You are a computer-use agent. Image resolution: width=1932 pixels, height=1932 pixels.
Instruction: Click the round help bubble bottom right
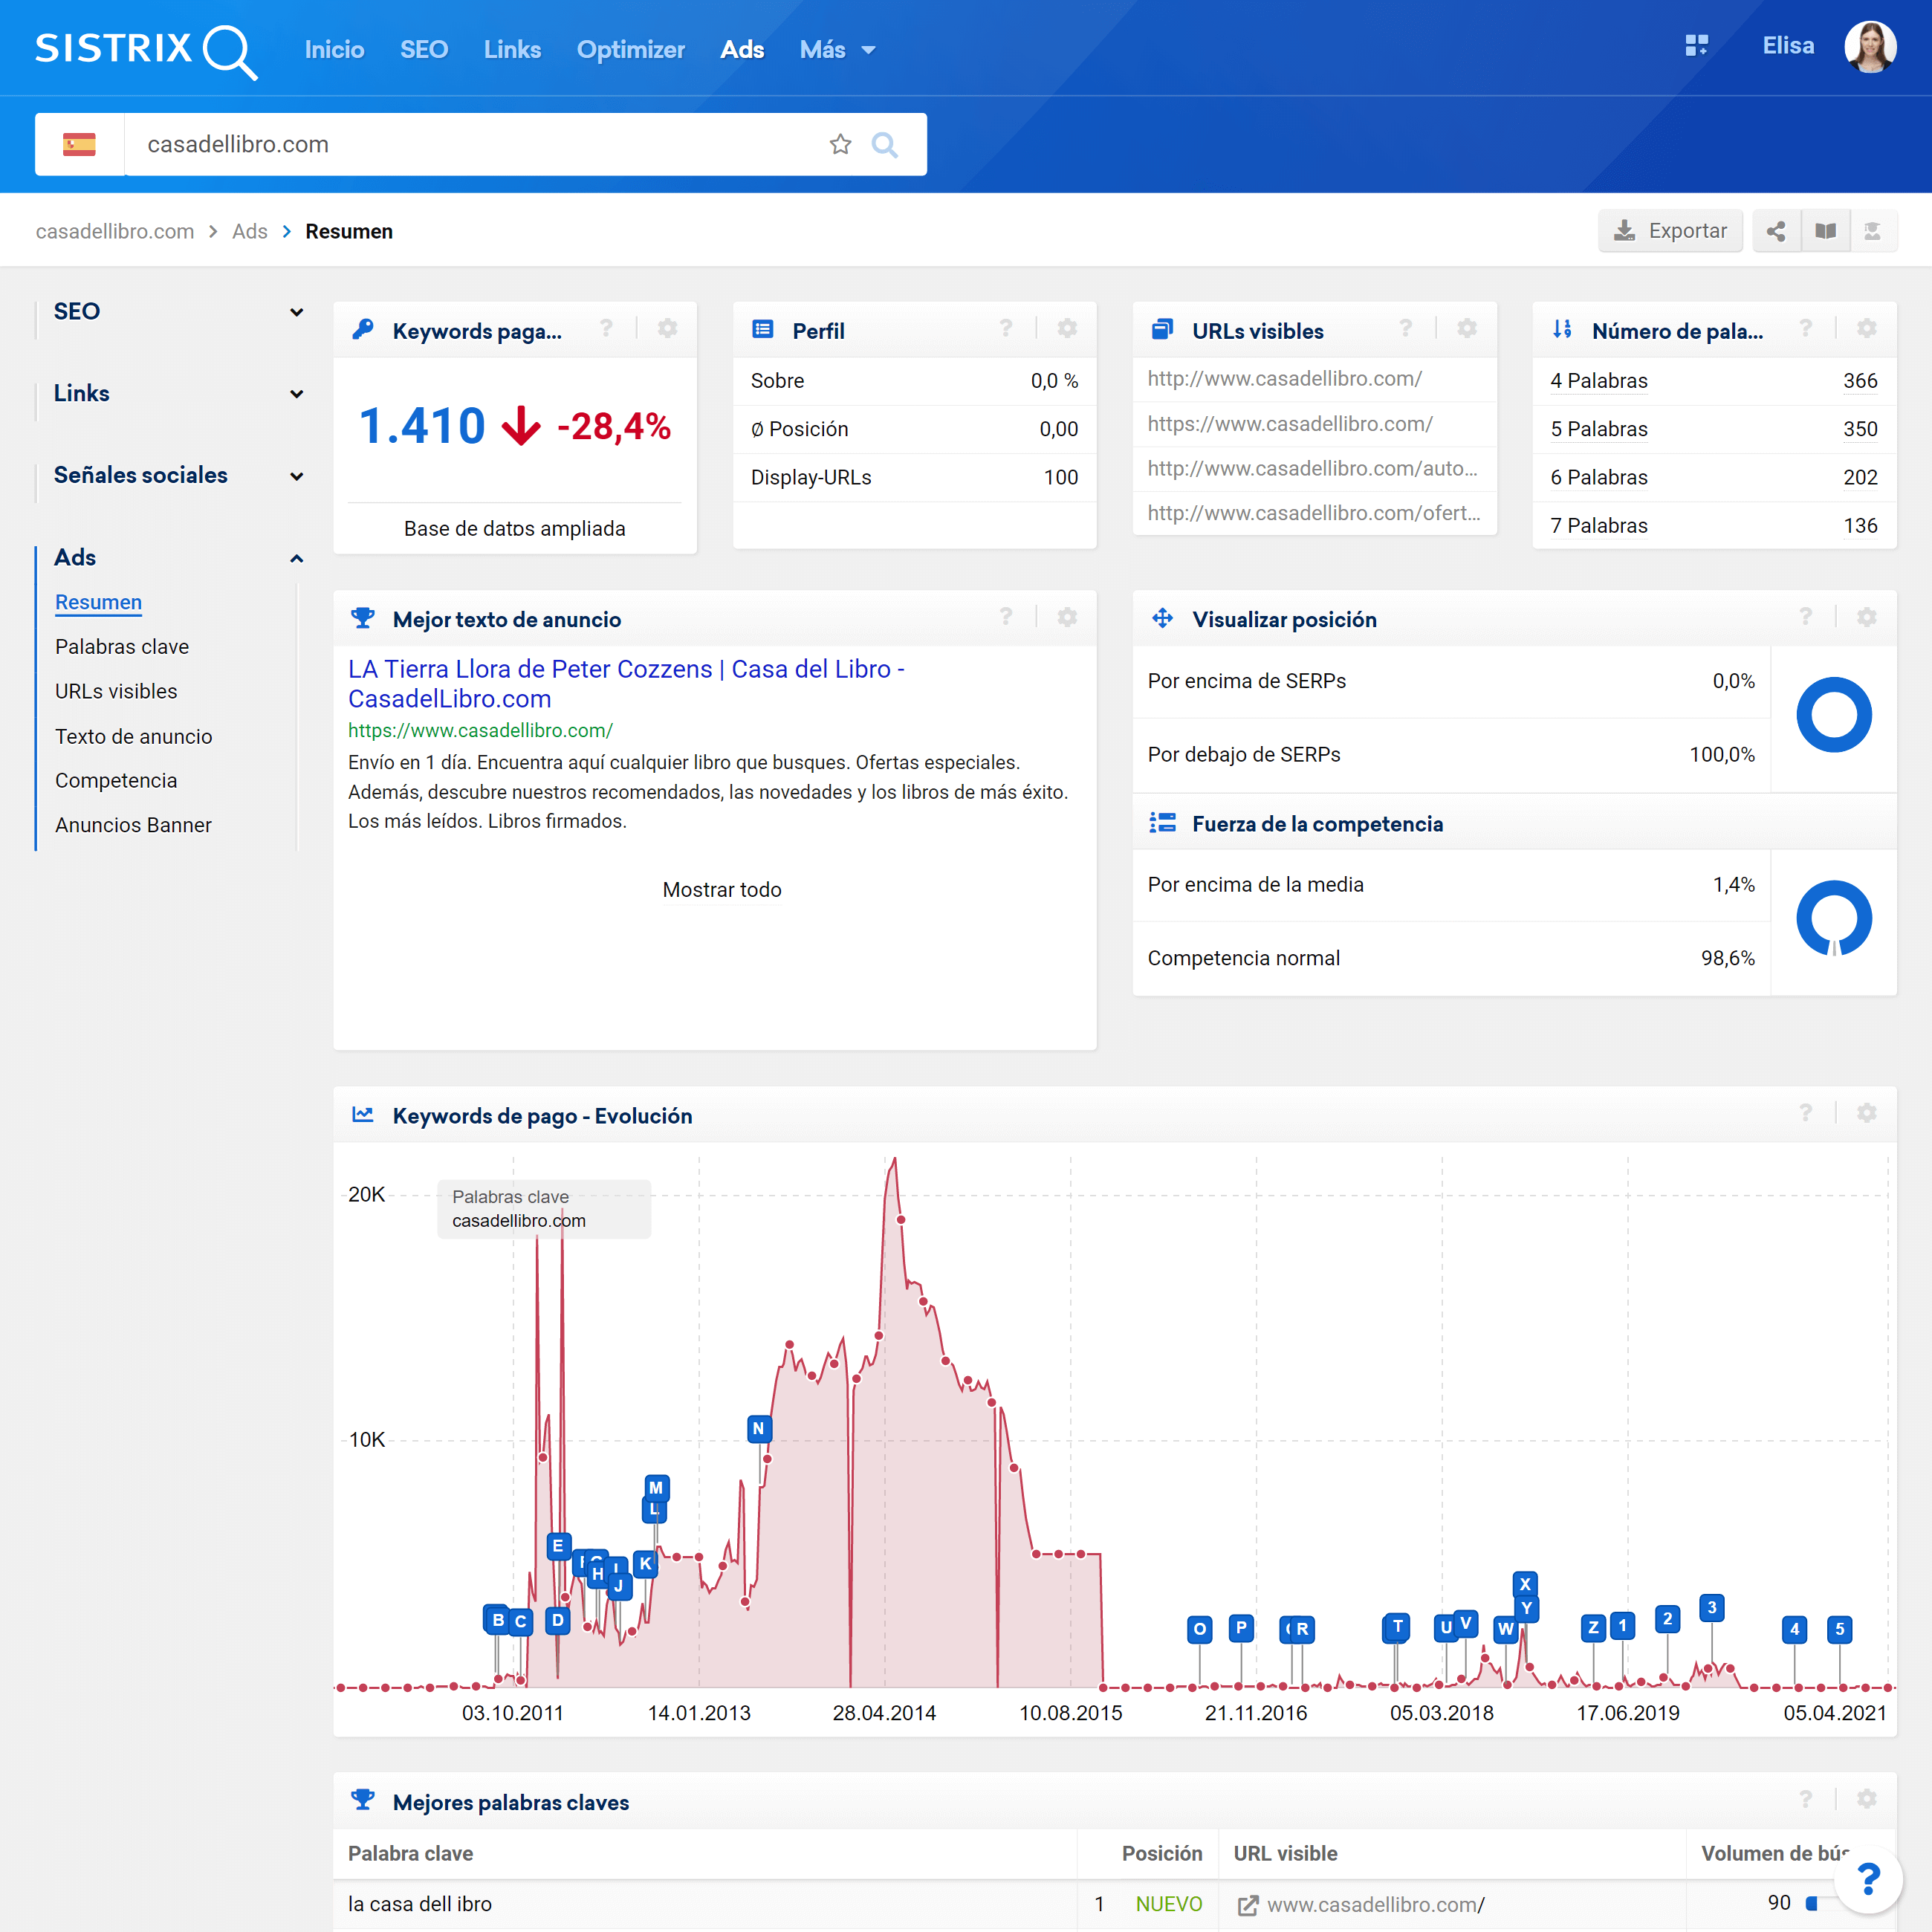coord(1867,1879)
